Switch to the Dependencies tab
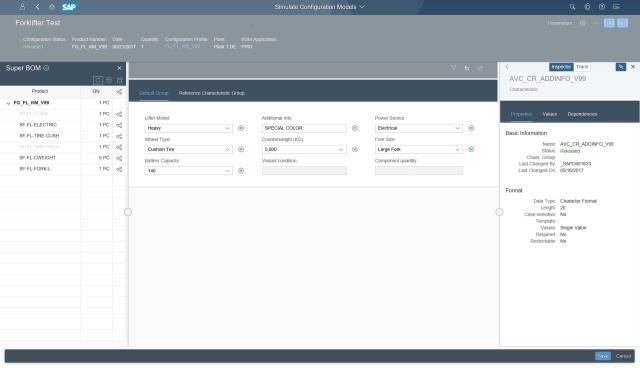This screenshot has height=368, width=640. 582,114
